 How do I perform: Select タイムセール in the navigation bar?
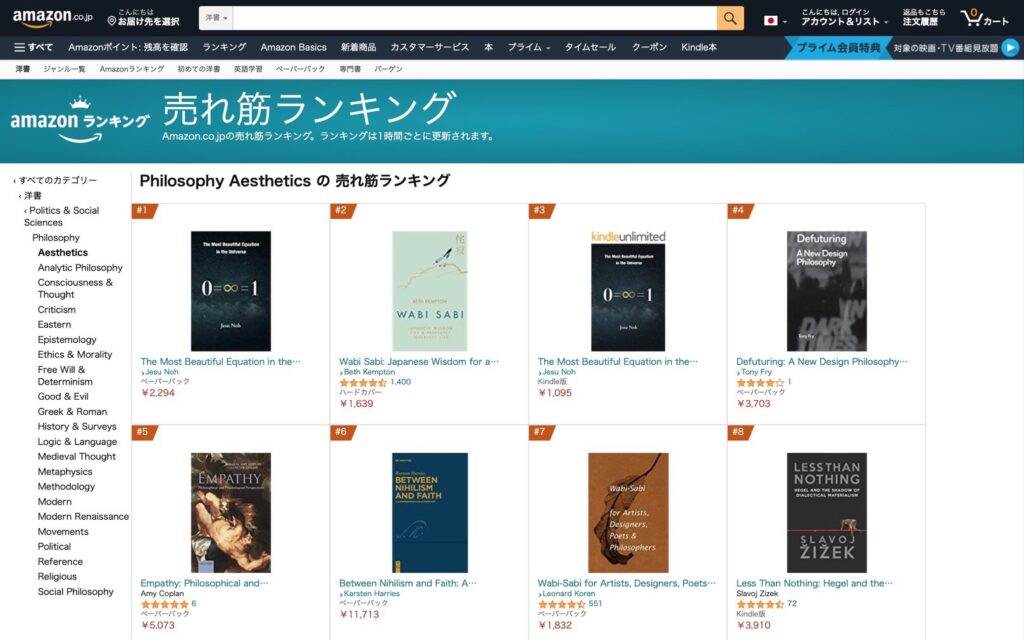tap(590, 47)
